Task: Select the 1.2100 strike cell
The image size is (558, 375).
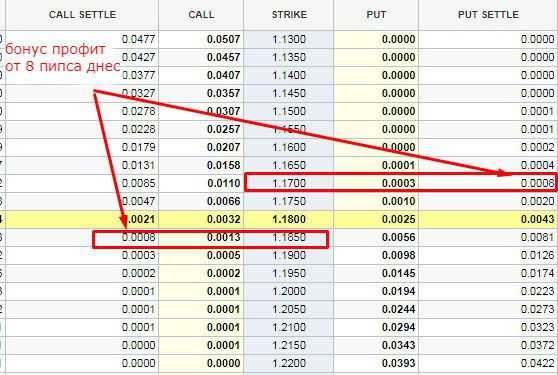Action: click(x=289, y=327)
